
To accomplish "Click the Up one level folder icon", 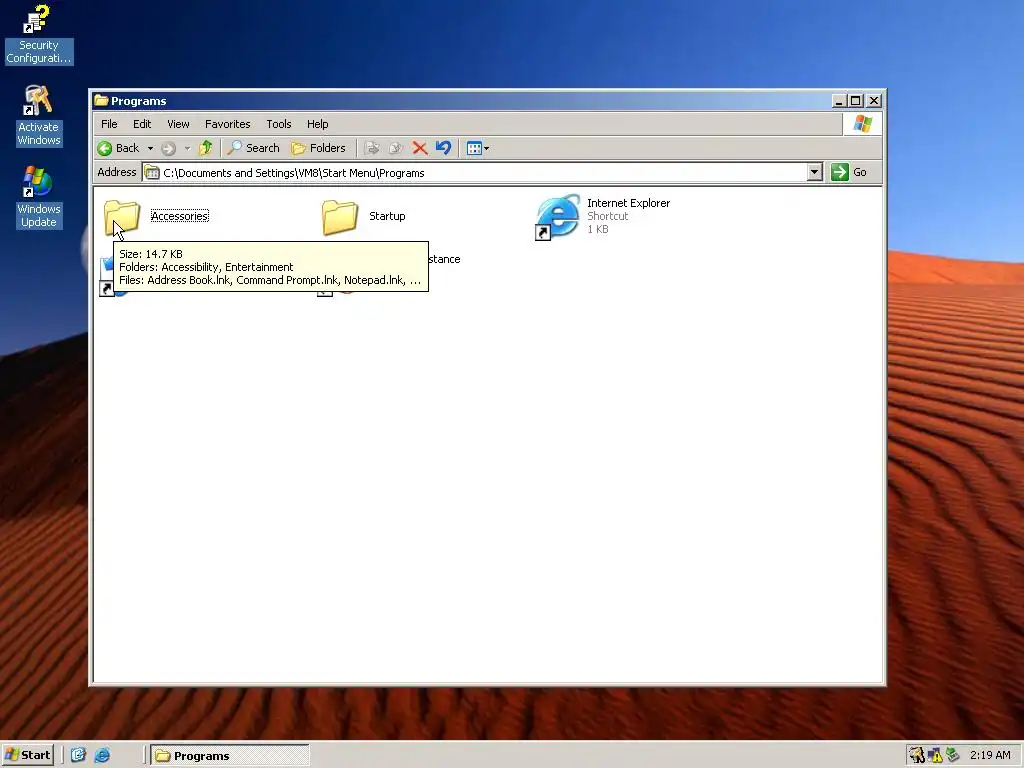I will (206, 148).
